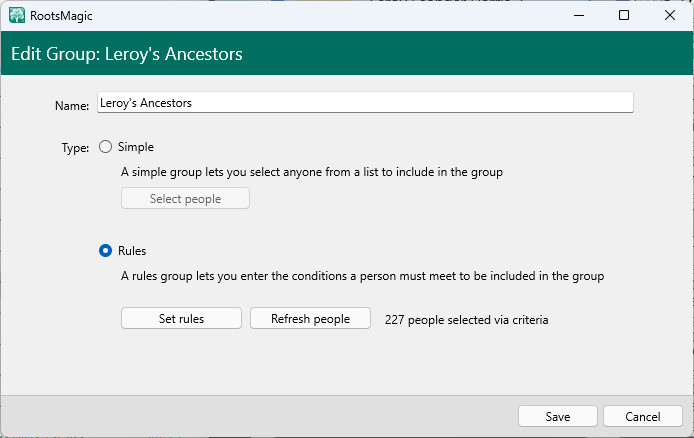Select the Rules group type radio button
694x438 pixels.
pos(105,251)
